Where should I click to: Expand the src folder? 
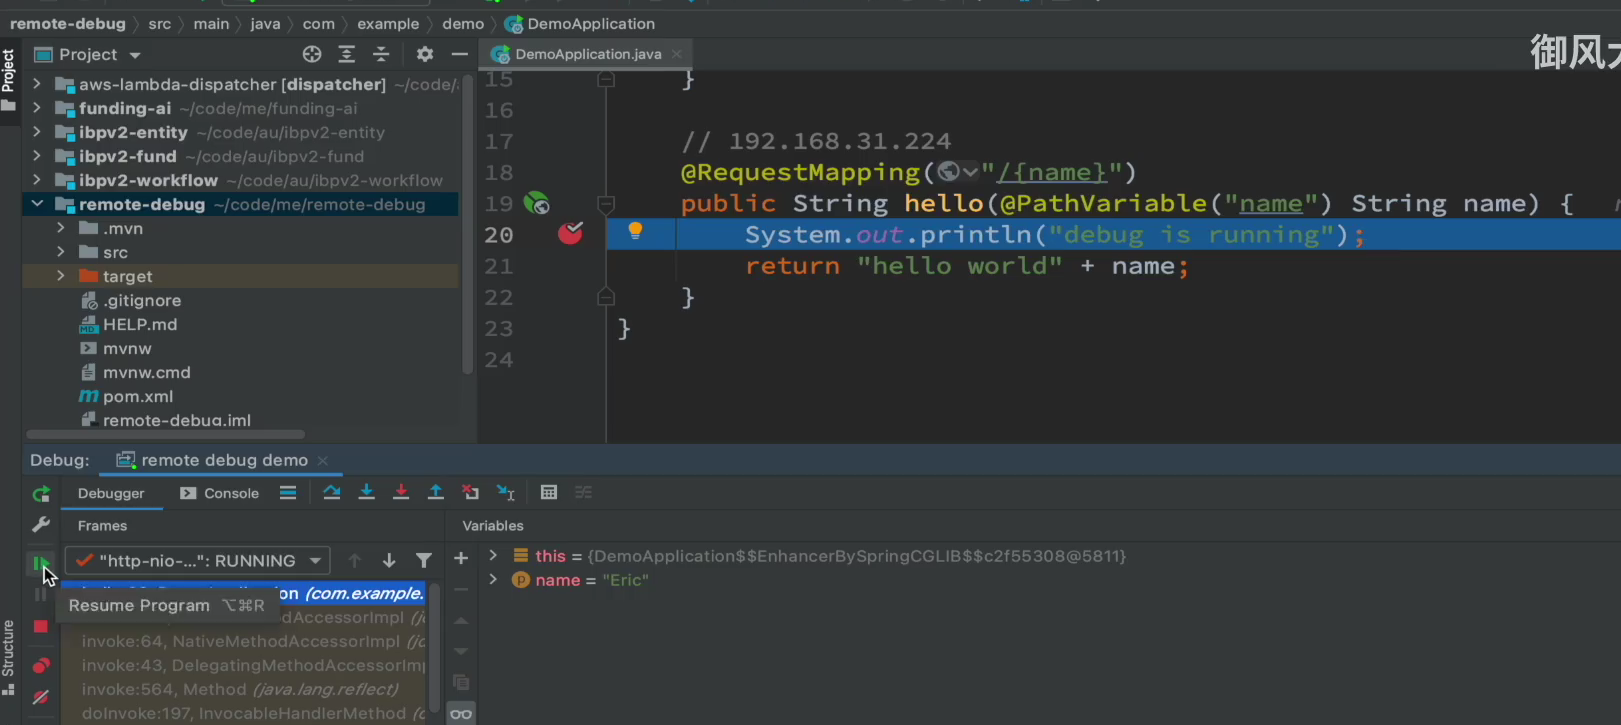point(61,252)
